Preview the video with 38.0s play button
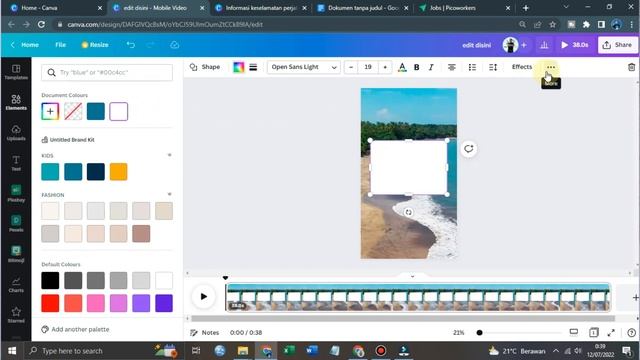Viewport: 640px width, 360px height. click(x=574, y=45)
